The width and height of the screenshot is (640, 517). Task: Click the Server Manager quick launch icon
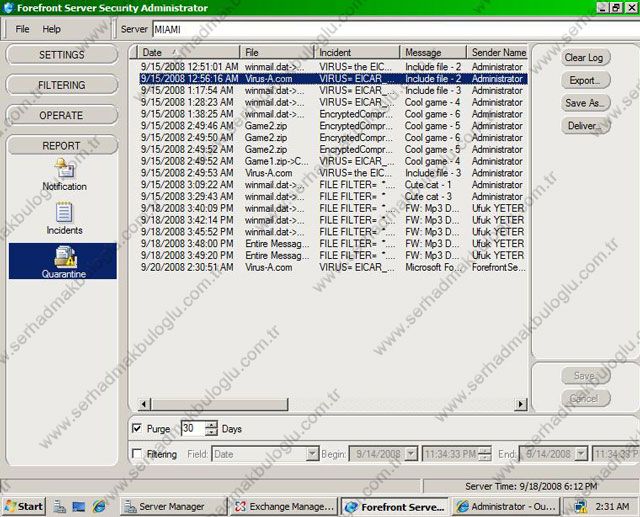click(60, 506)
